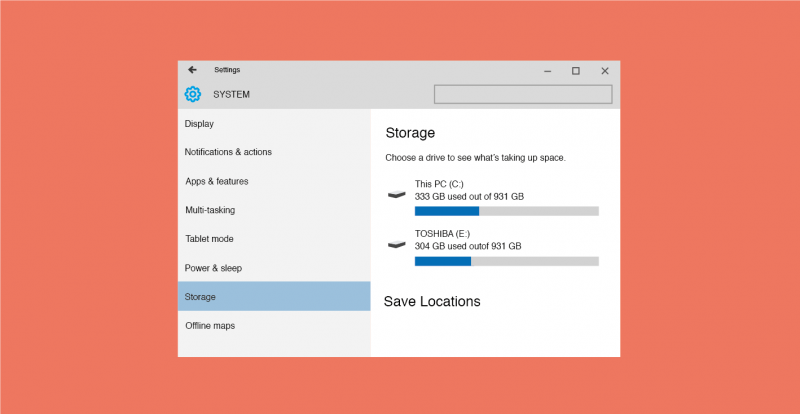
Task: Click the TOSHIBA drive usage bar
Action: [507, 261]
